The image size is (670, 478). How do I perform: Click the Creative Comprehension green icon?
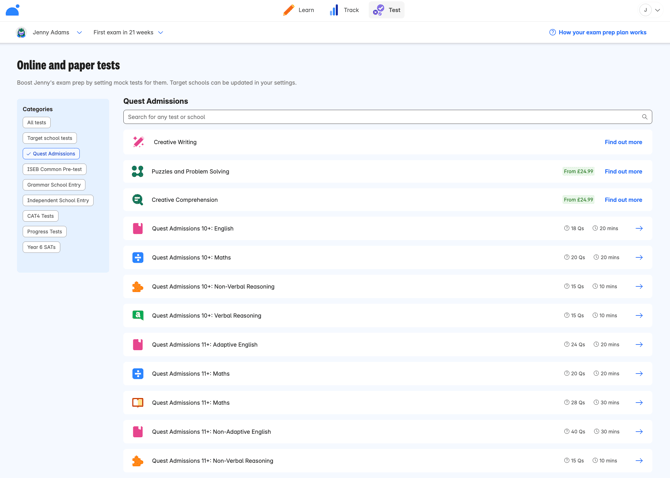[138, 200]
